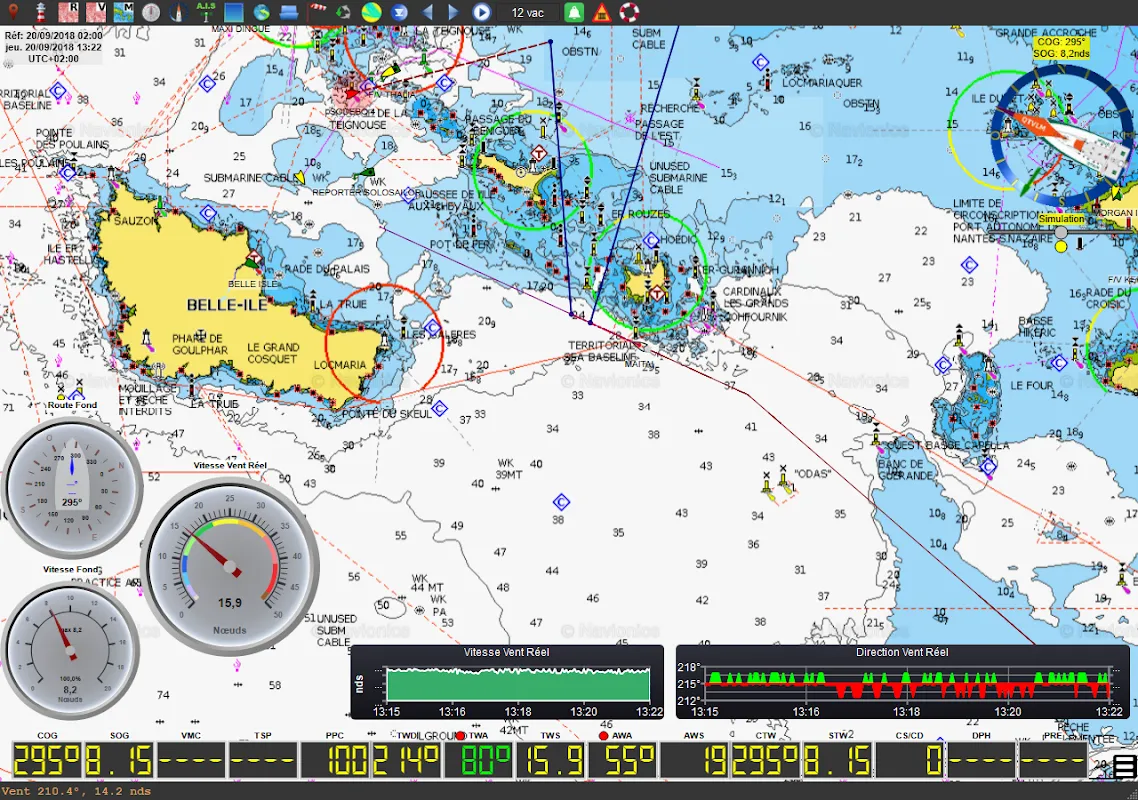Toggle the red dot beside AWA
Image resolution: width=1138 pixels, height=800 pixels.
(603, 735)
